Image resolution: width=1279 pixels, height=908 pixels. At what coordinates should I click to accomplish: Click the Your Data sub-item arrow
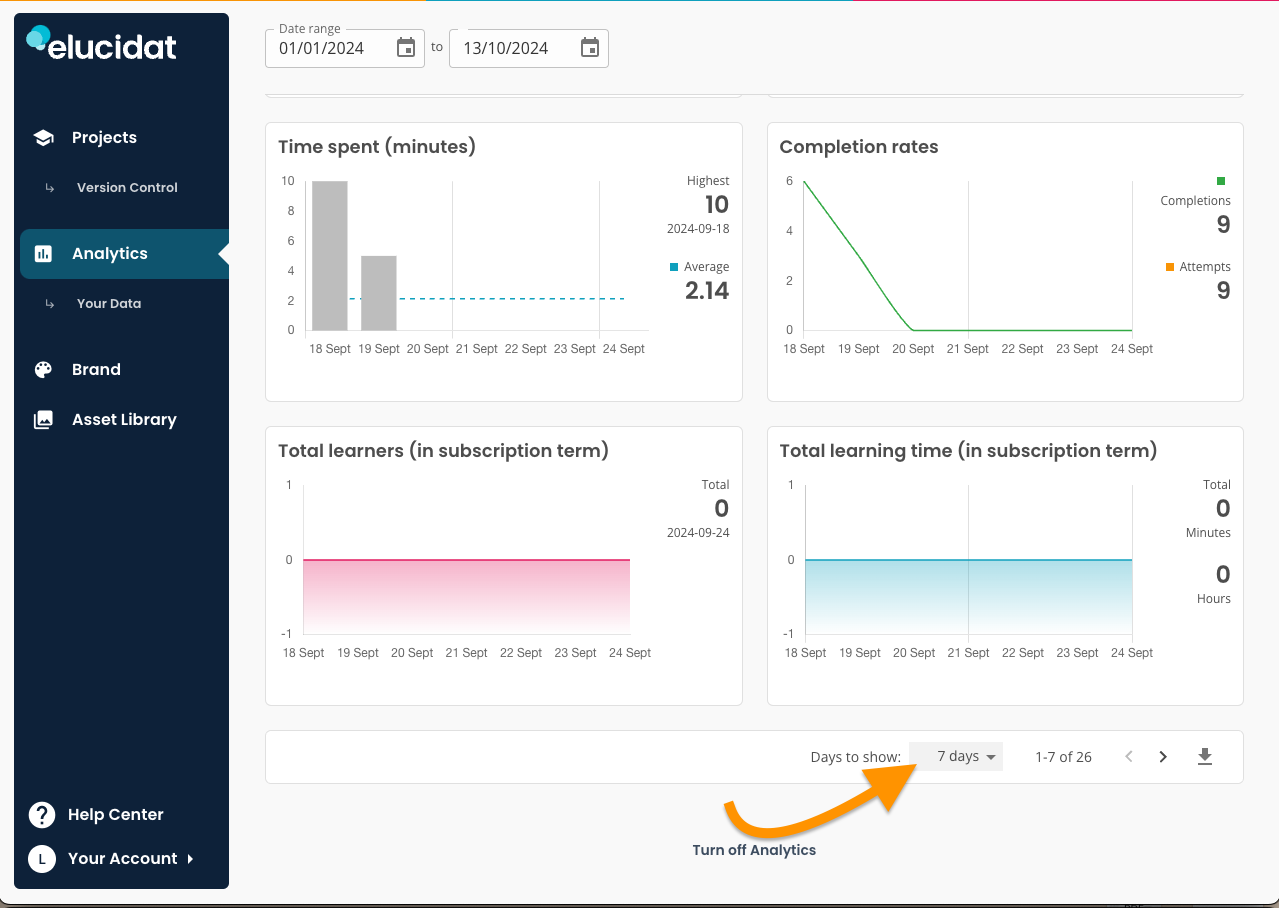(x=50, y=304)
